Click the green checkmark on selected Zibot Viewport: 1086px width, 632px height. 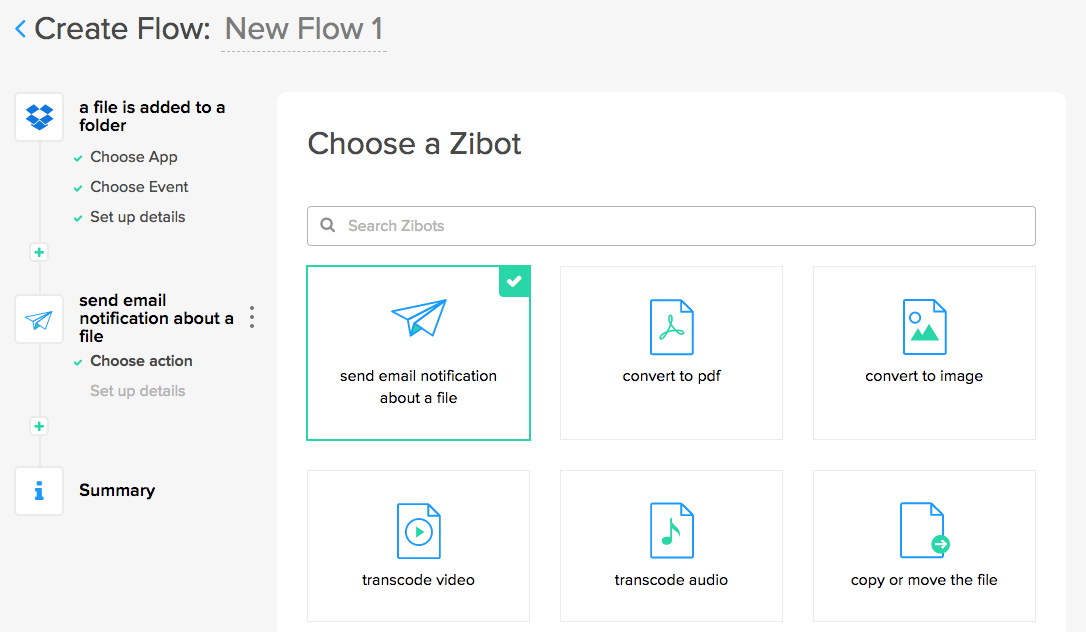click(x=515, y=281)
